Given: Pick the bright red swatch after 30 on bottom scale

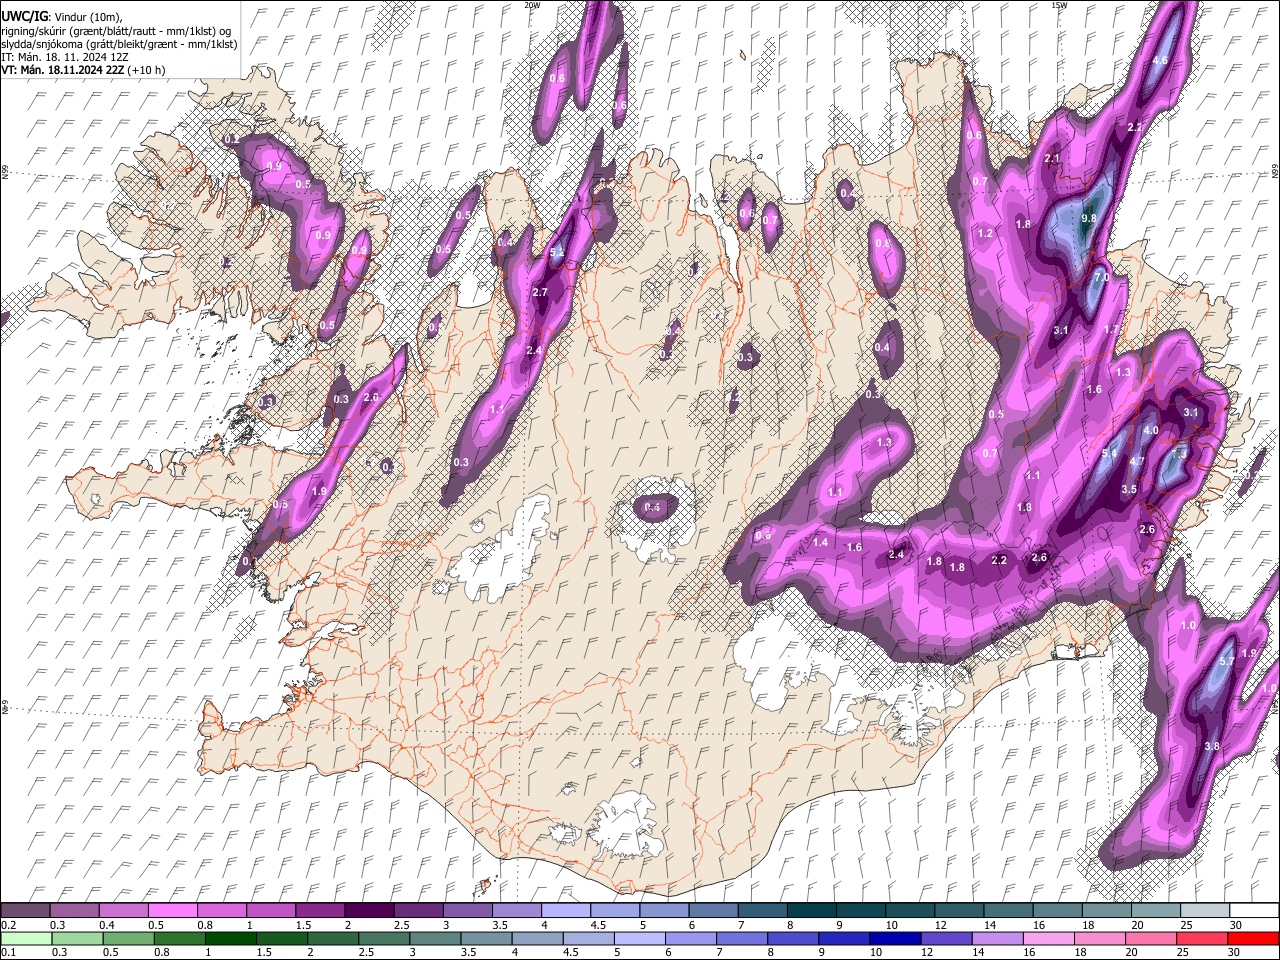Looking at the screenshot, I should 1254,938.
